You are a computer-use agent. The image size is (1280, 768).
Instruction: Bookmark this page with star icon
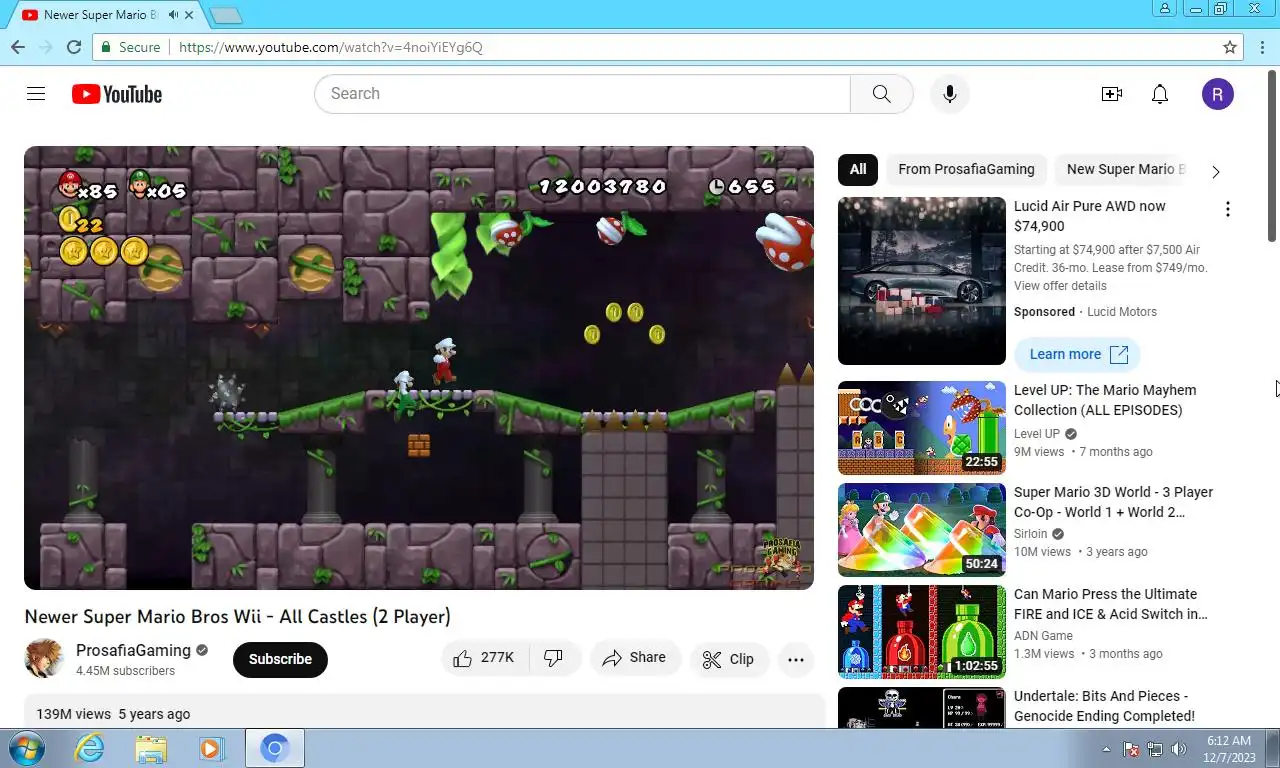coord(1230,47)
